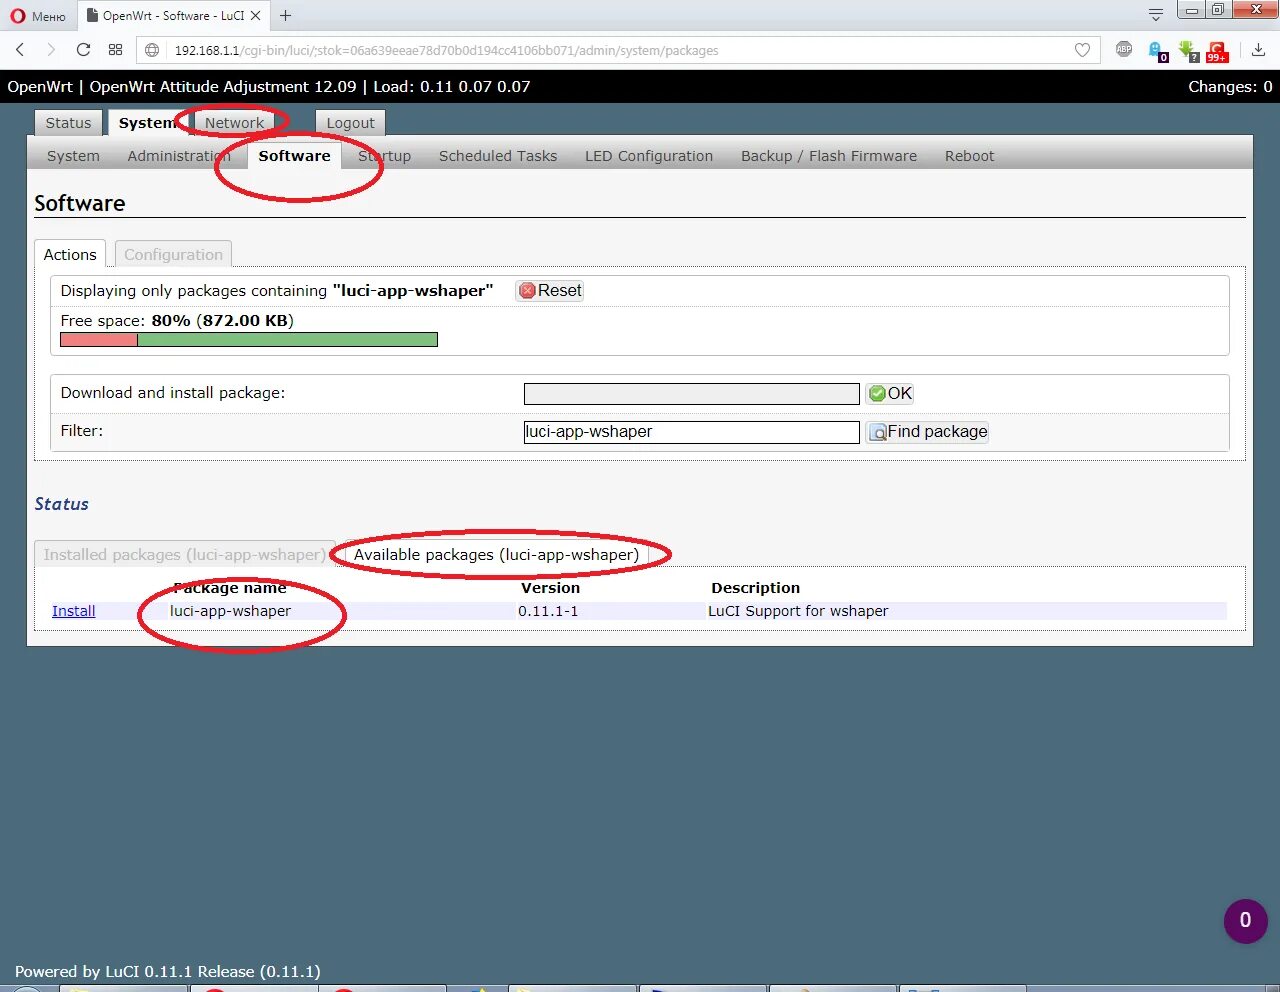Select version 0.11.1-1 cell

(548, 611)
